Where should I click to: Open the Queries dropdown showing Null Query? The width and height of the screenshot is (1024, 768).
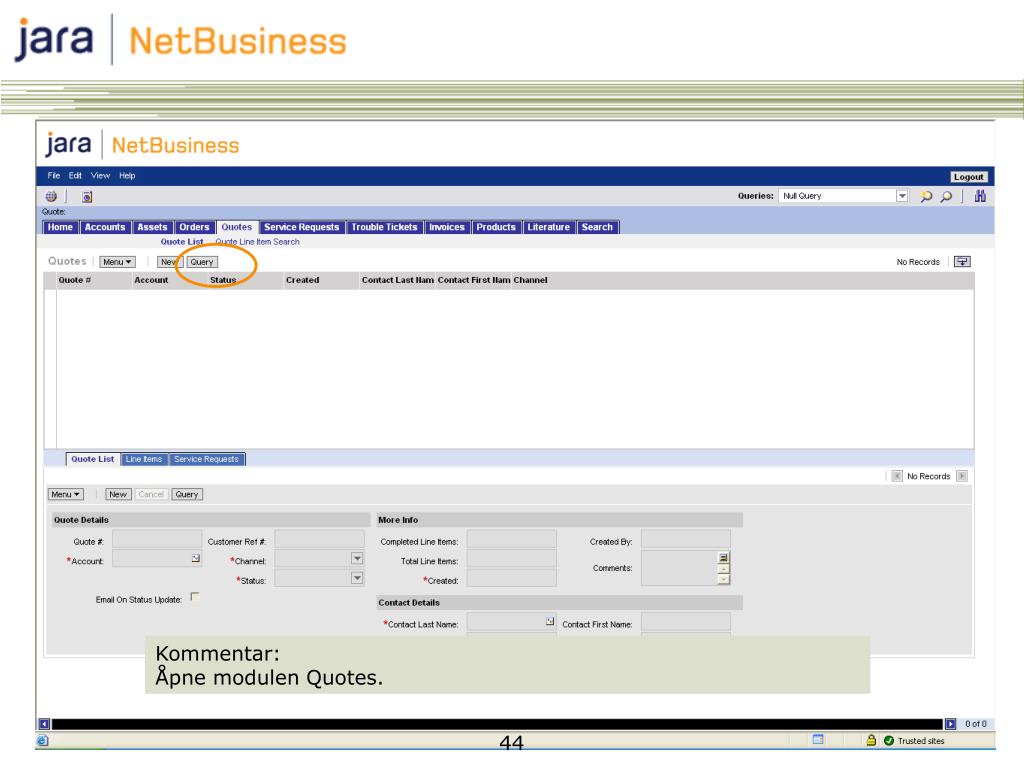pos(902,196)
